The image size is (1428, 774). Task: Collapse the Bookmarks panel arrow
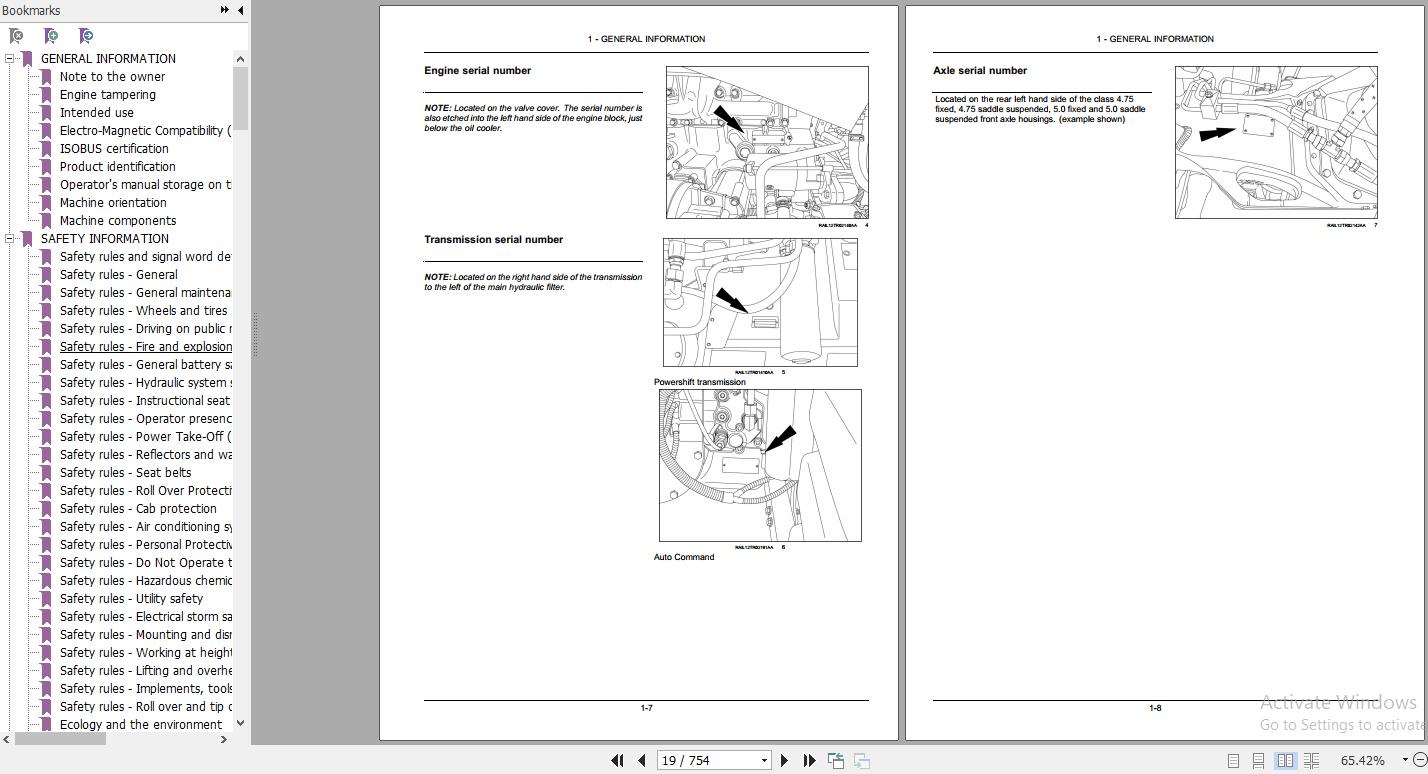[240, 10]
